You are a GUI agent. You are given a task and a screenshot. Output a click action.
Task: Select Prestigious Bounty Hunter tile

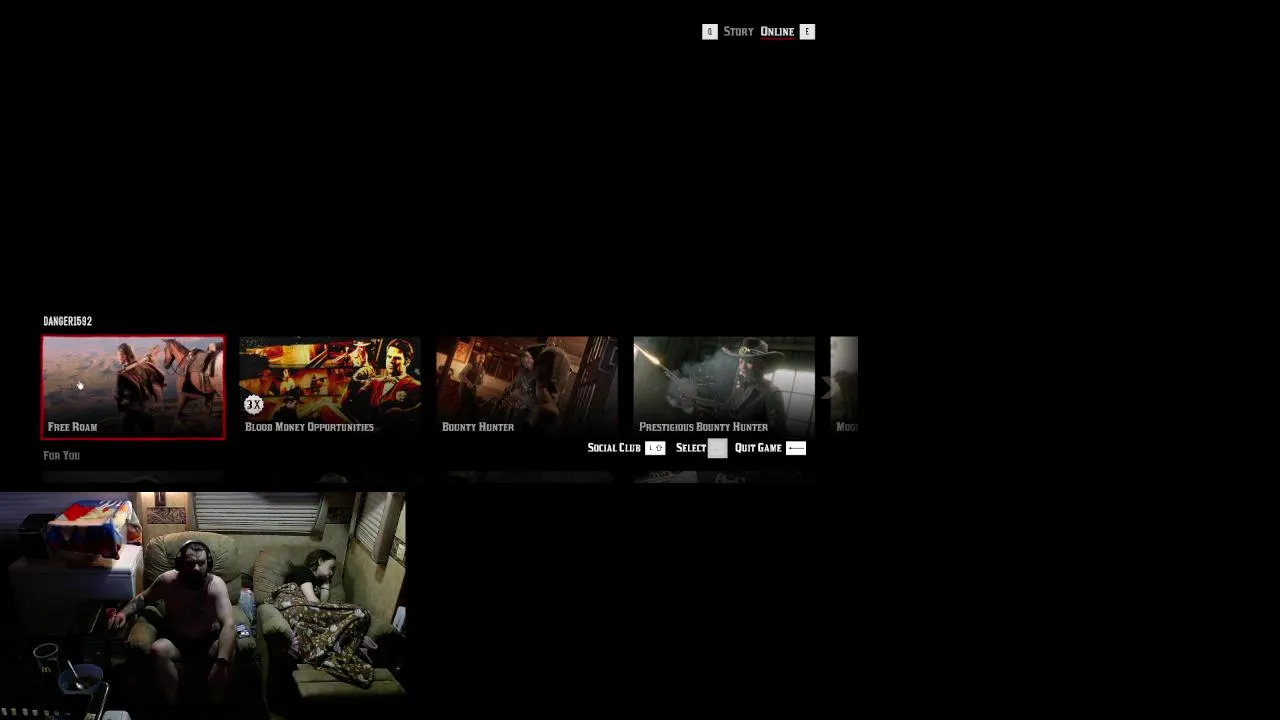[x=724, y=387]
